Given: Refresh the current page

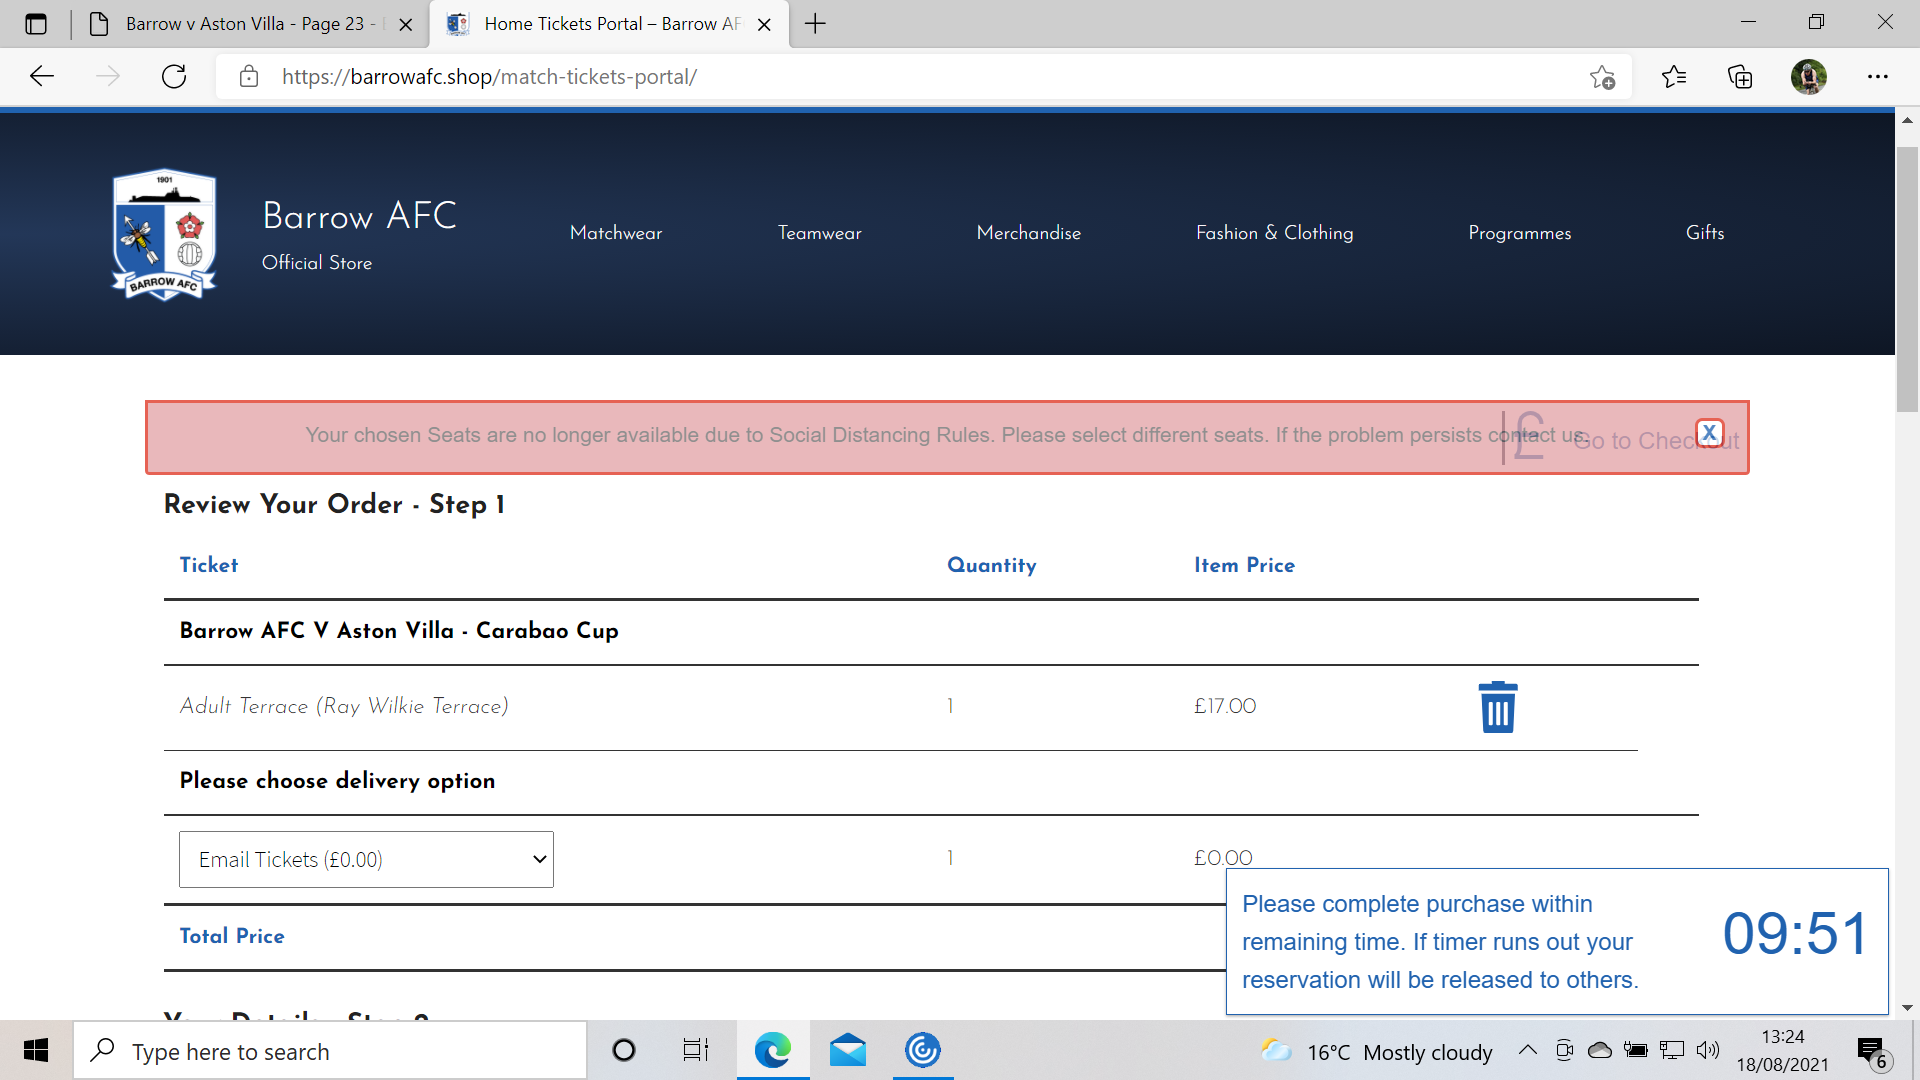Looking at the screenshot, I should pyautogui.click(x=174, y=76).
